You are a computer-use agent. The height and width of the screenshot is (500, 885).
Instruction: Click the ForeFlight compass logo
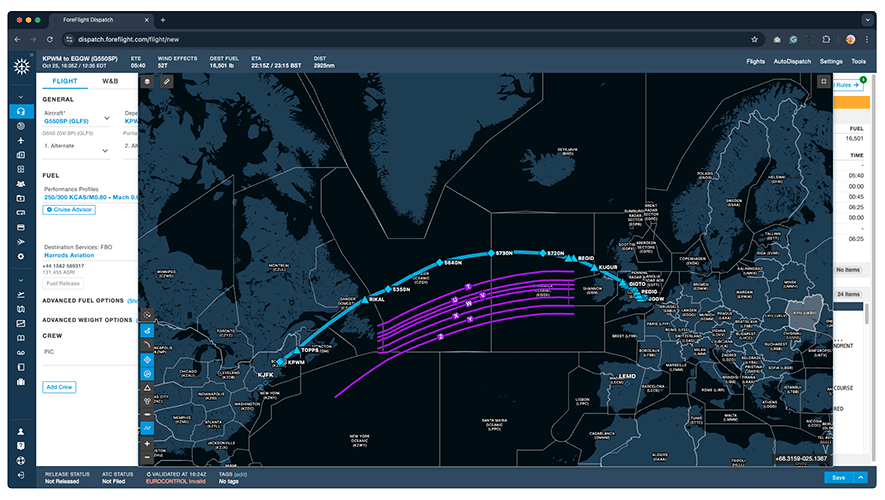click(21, 67)
